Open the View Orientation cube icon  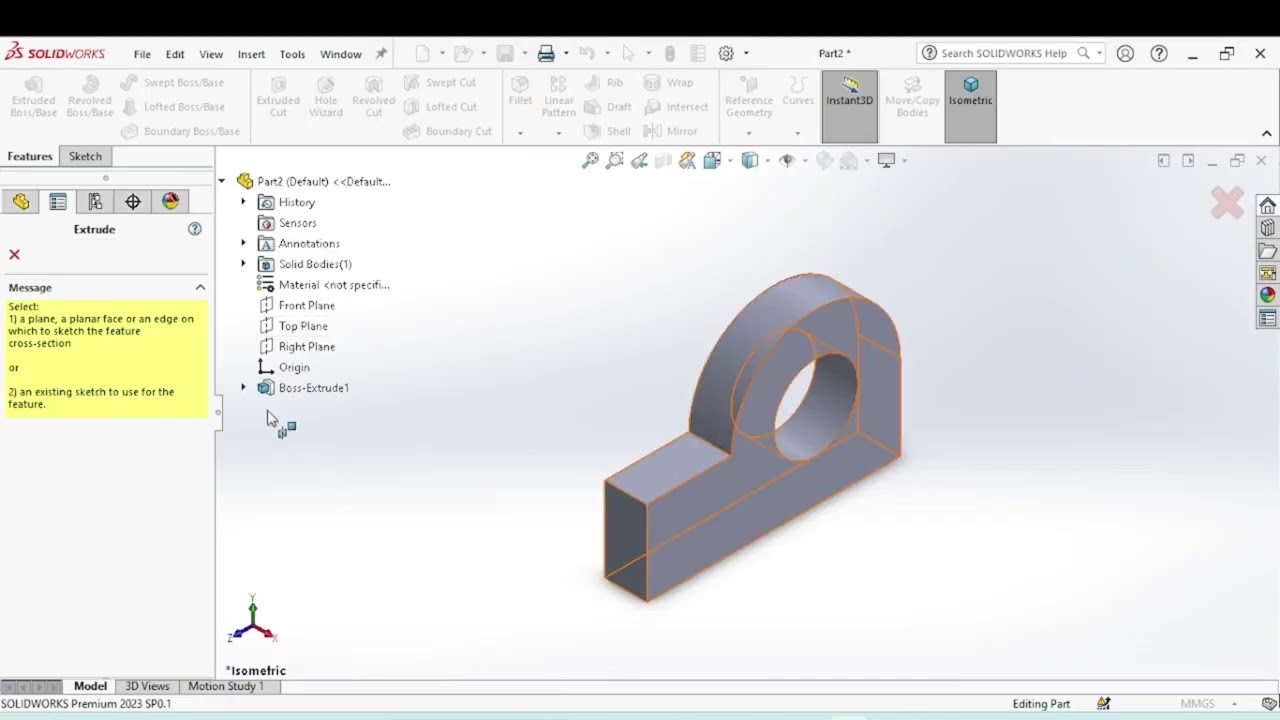pyautogui.click(x=712, y=160)
